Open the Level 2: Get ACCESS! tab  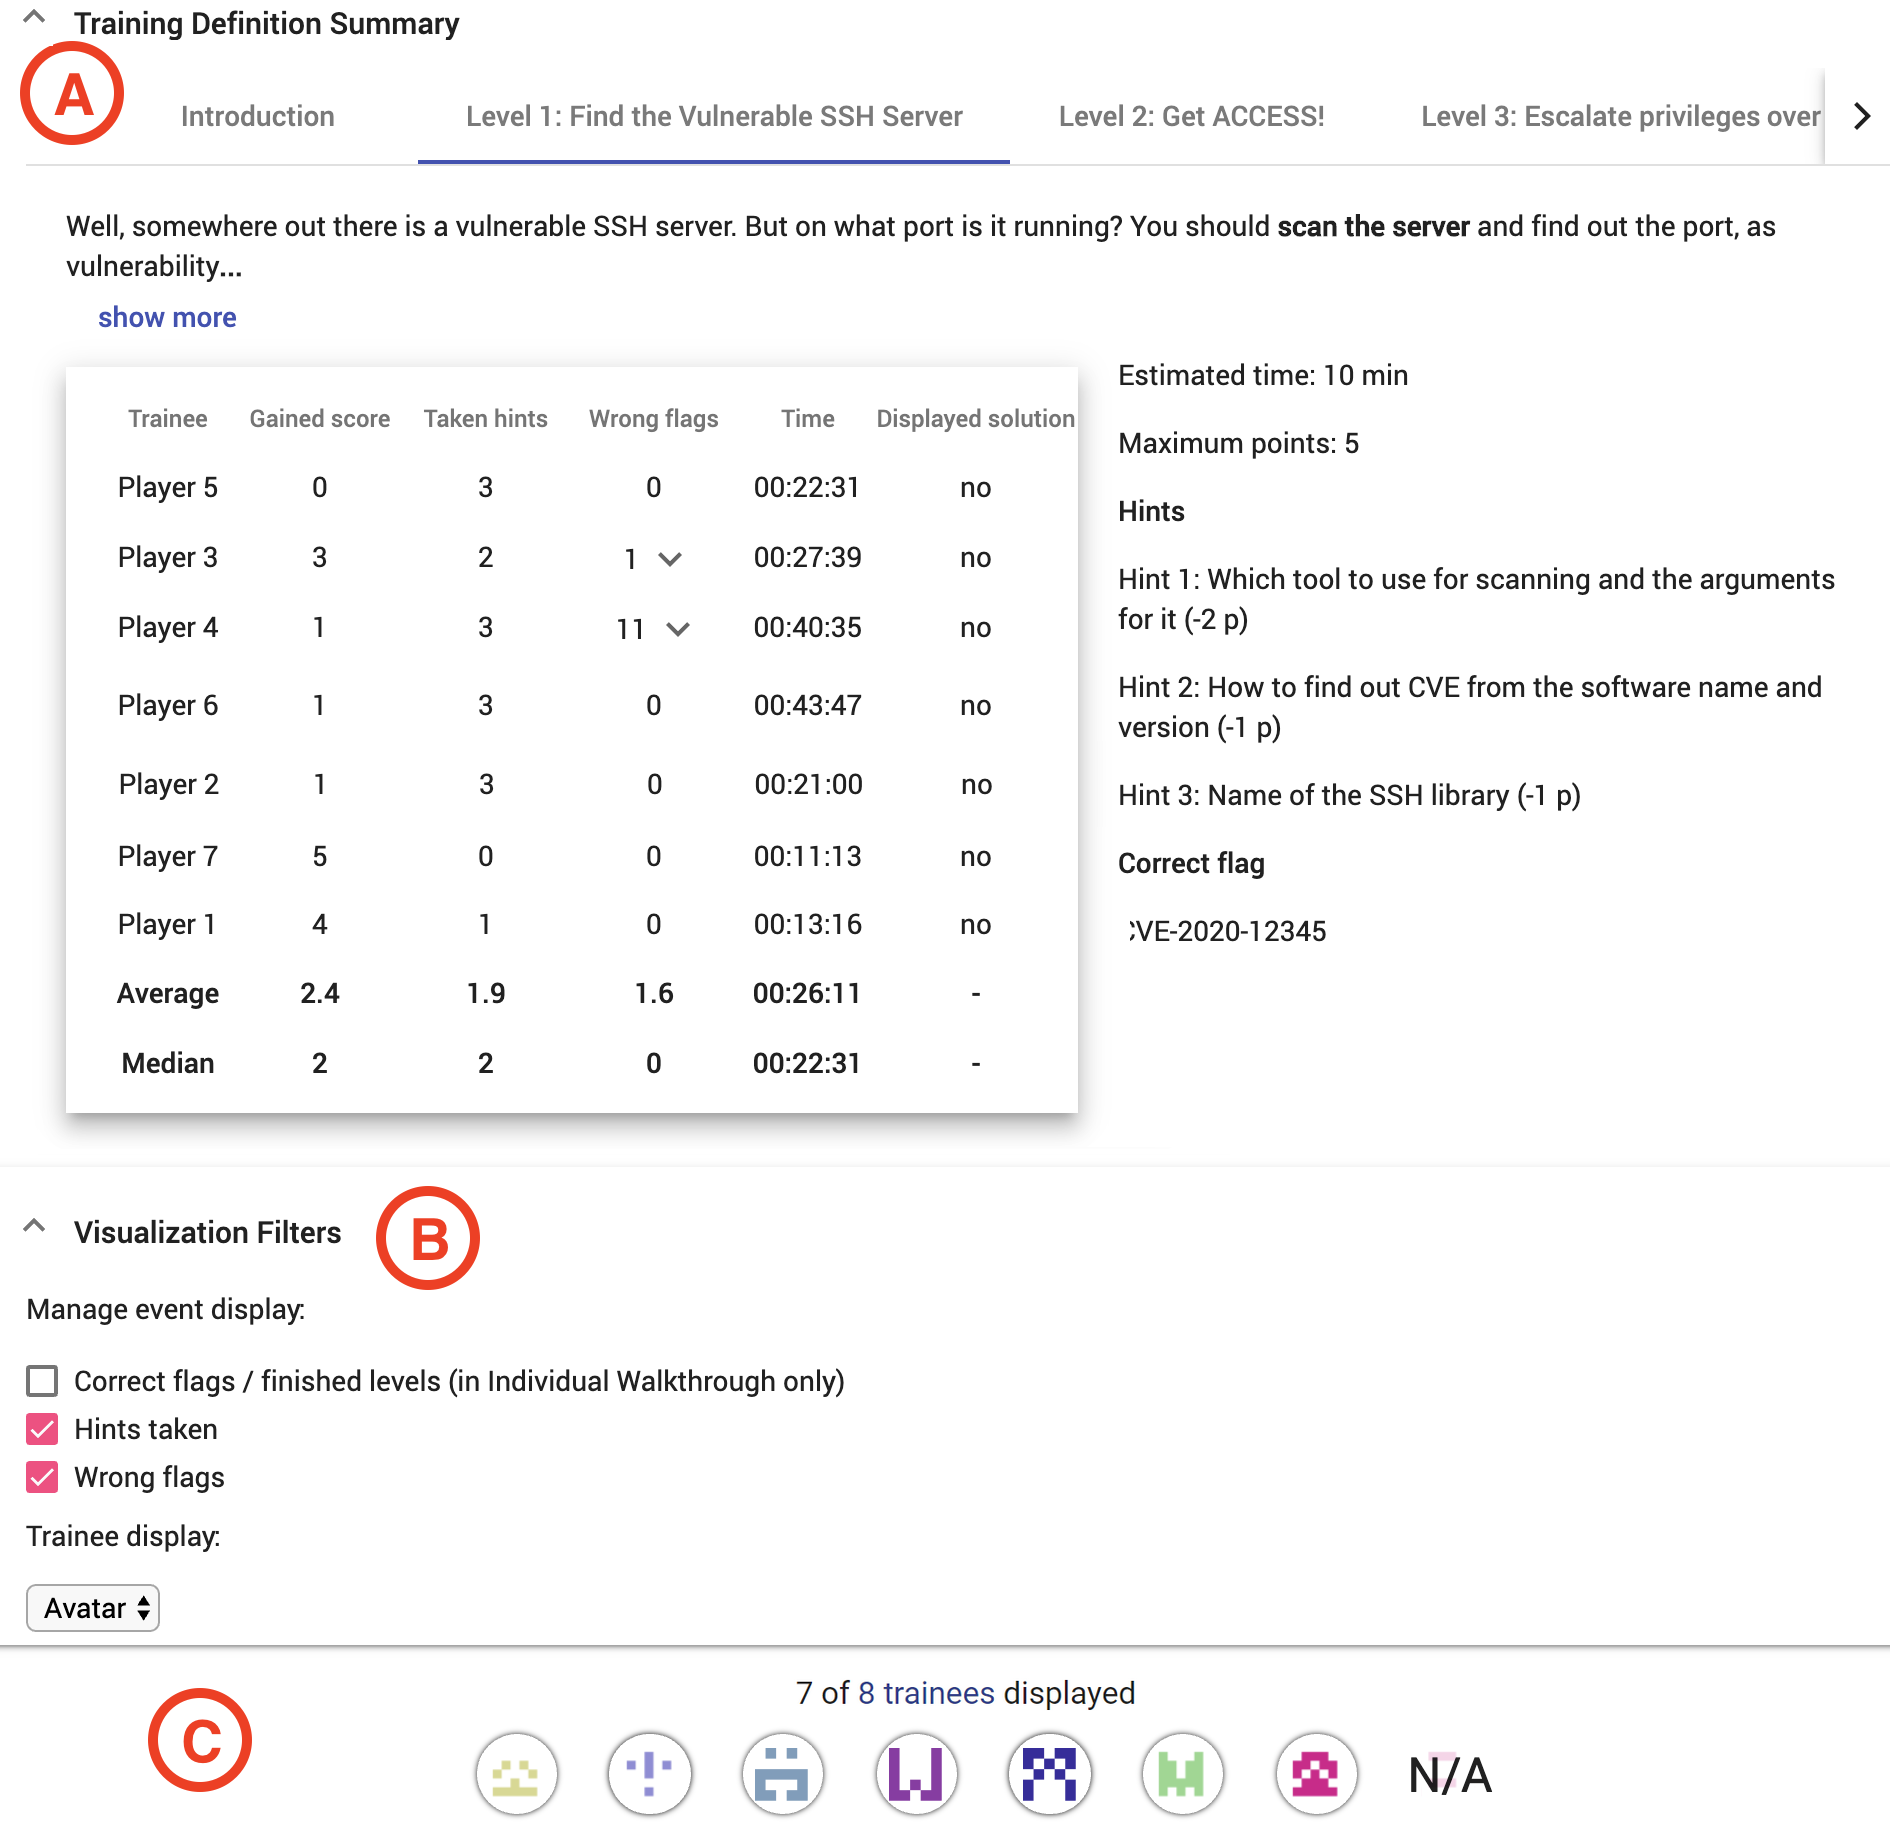(1191, 116)
